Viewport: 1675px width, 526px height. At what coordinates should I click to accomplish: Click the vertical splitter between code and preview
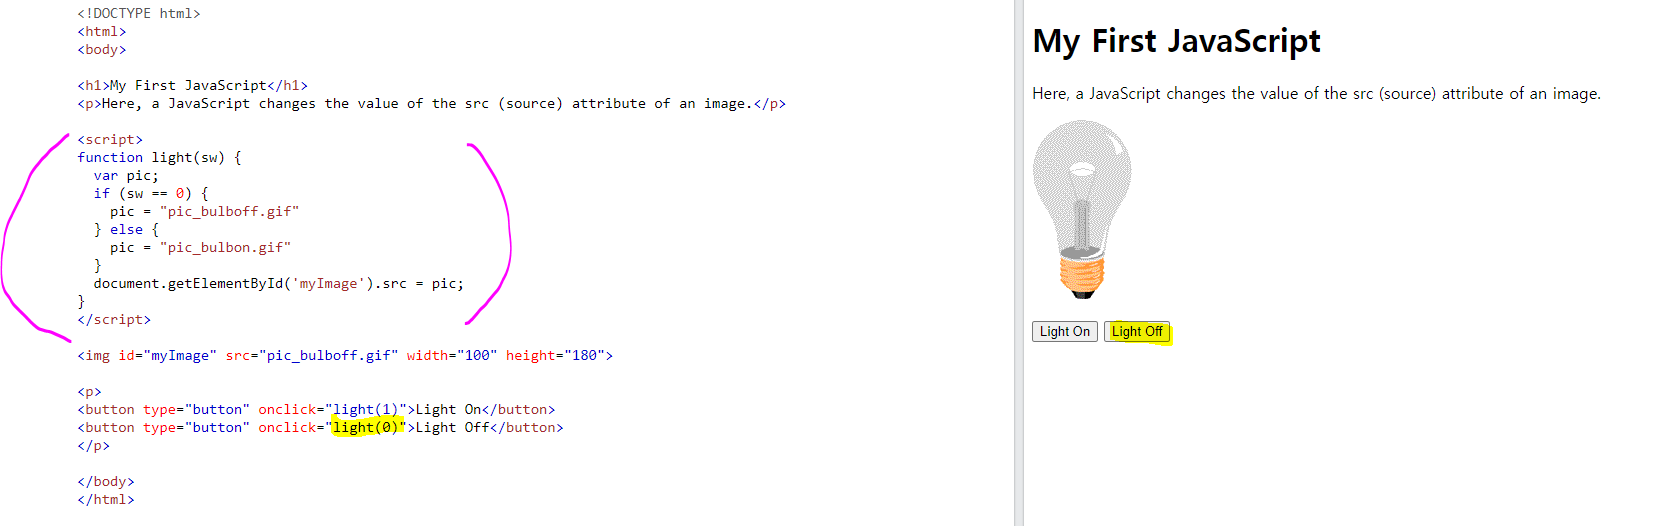(1019, 263)
